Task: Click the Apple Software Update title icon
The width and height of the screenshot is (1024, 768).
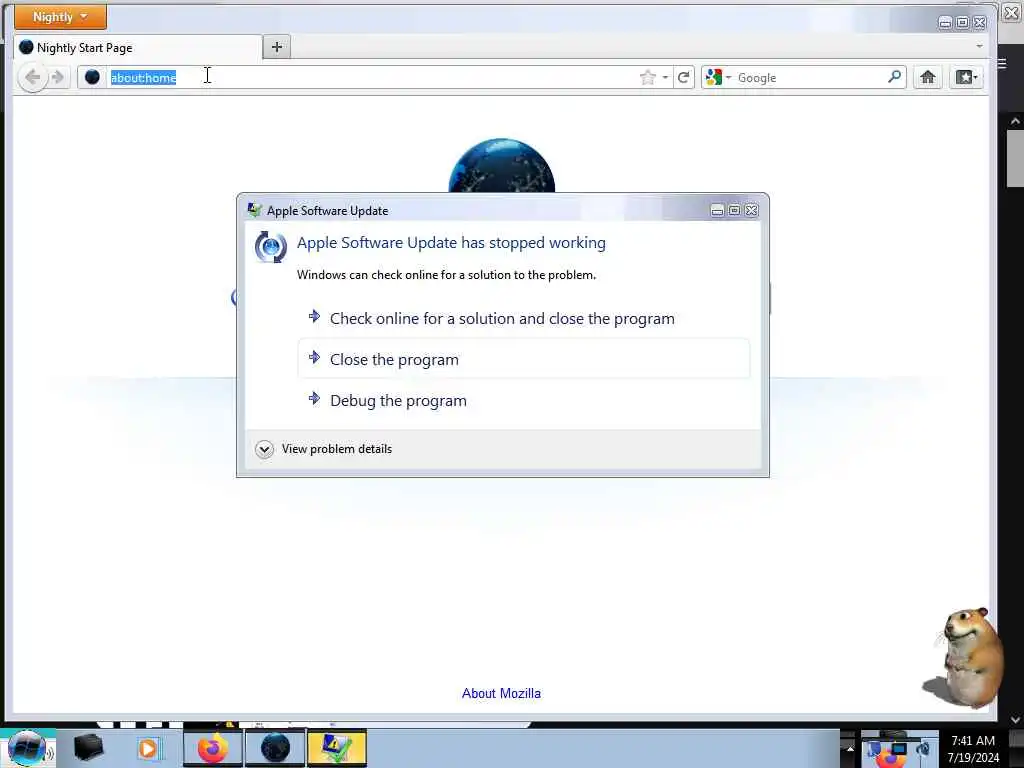Action: 255,210
